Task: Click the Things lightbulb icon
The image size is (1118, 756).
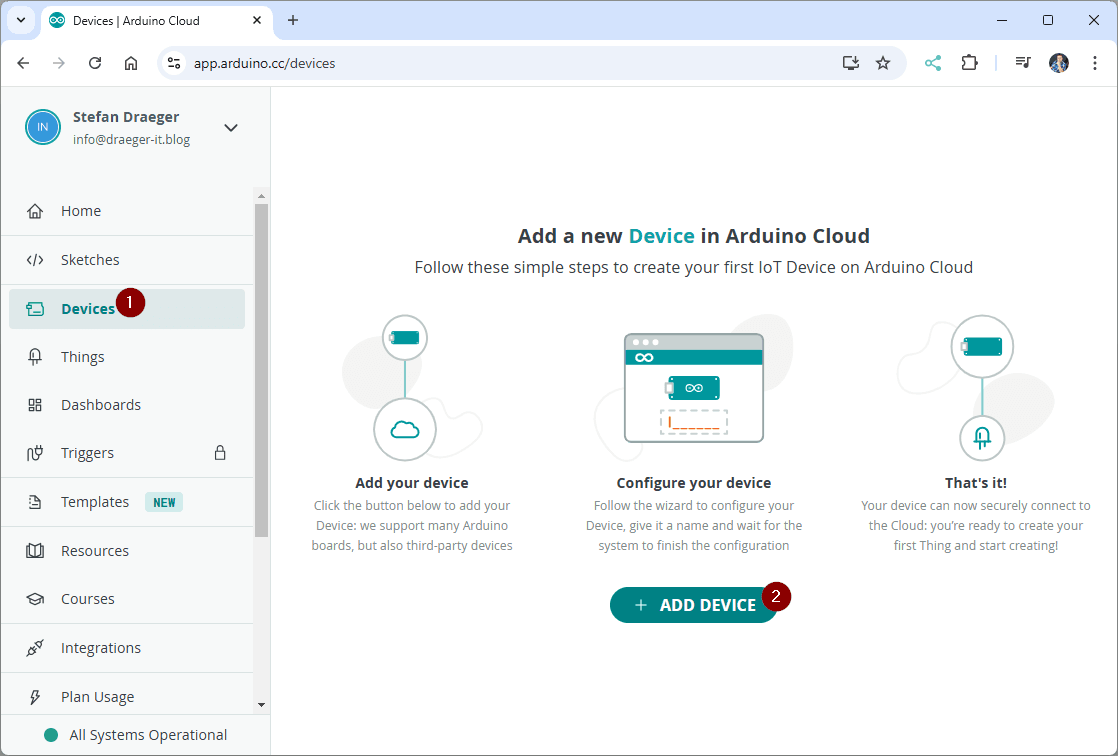Action: (x=35, y=357)
